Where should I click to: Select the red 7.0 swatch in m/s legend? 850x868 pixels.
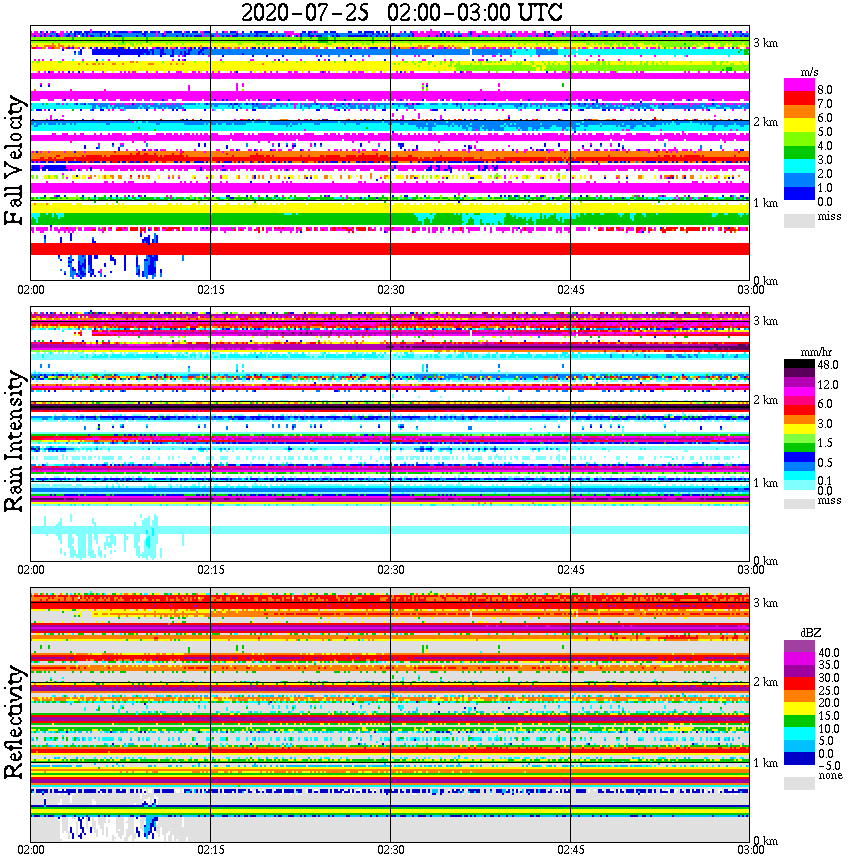pos(799,98)
